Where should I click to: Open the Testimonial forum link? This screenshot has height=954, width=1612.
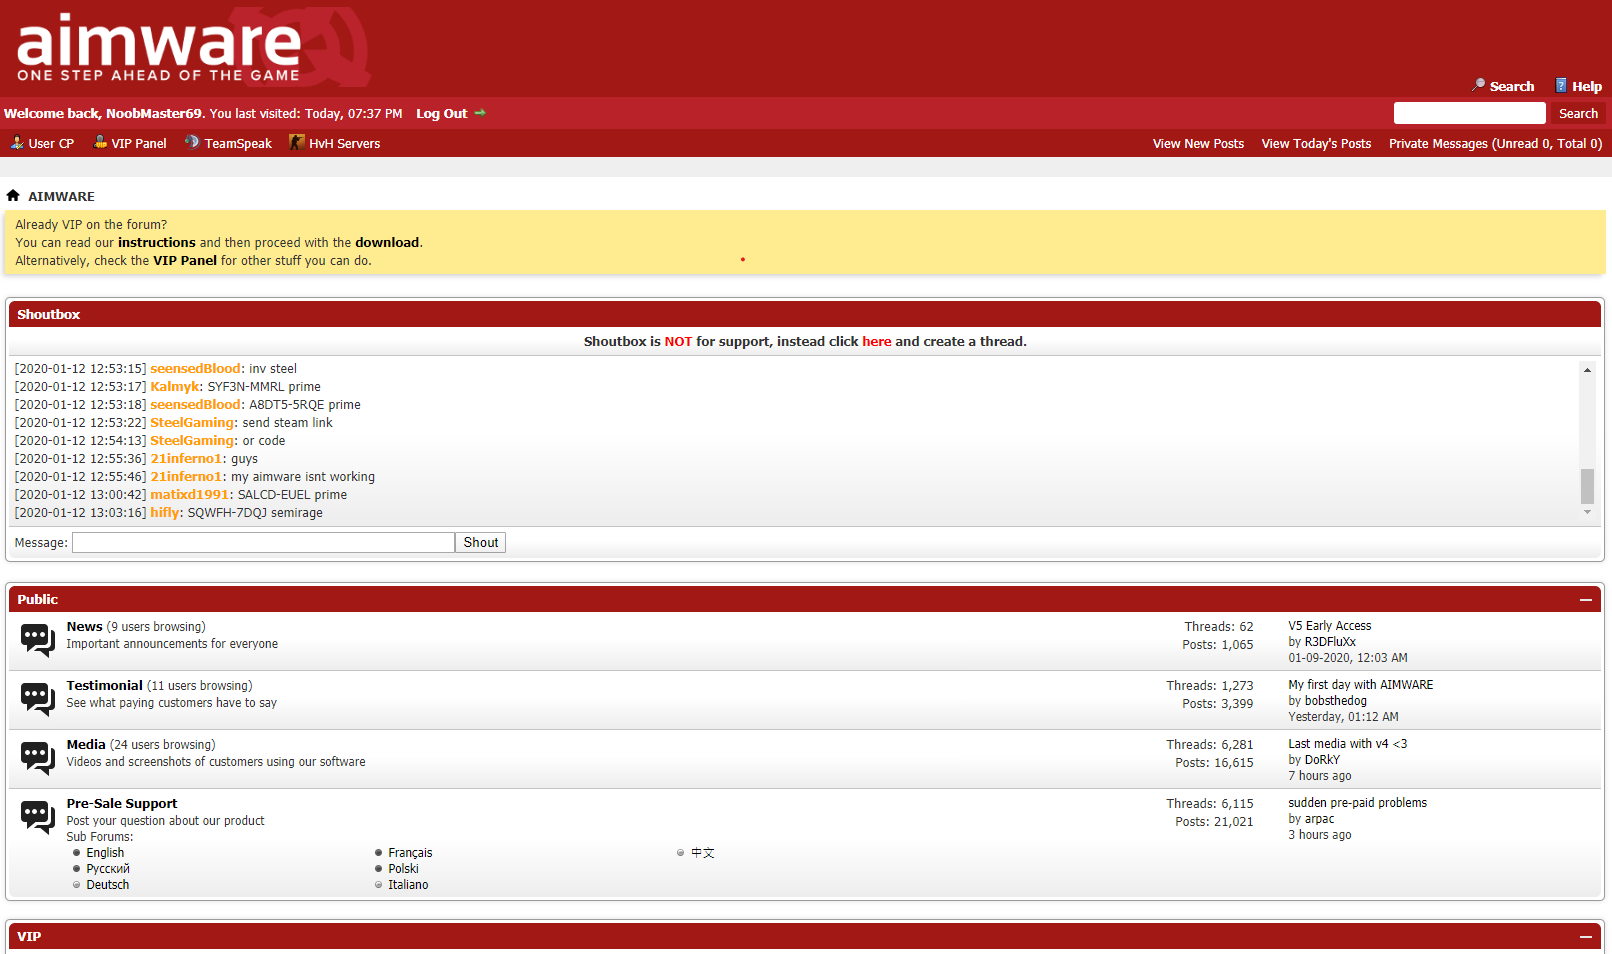coord(105,686)
